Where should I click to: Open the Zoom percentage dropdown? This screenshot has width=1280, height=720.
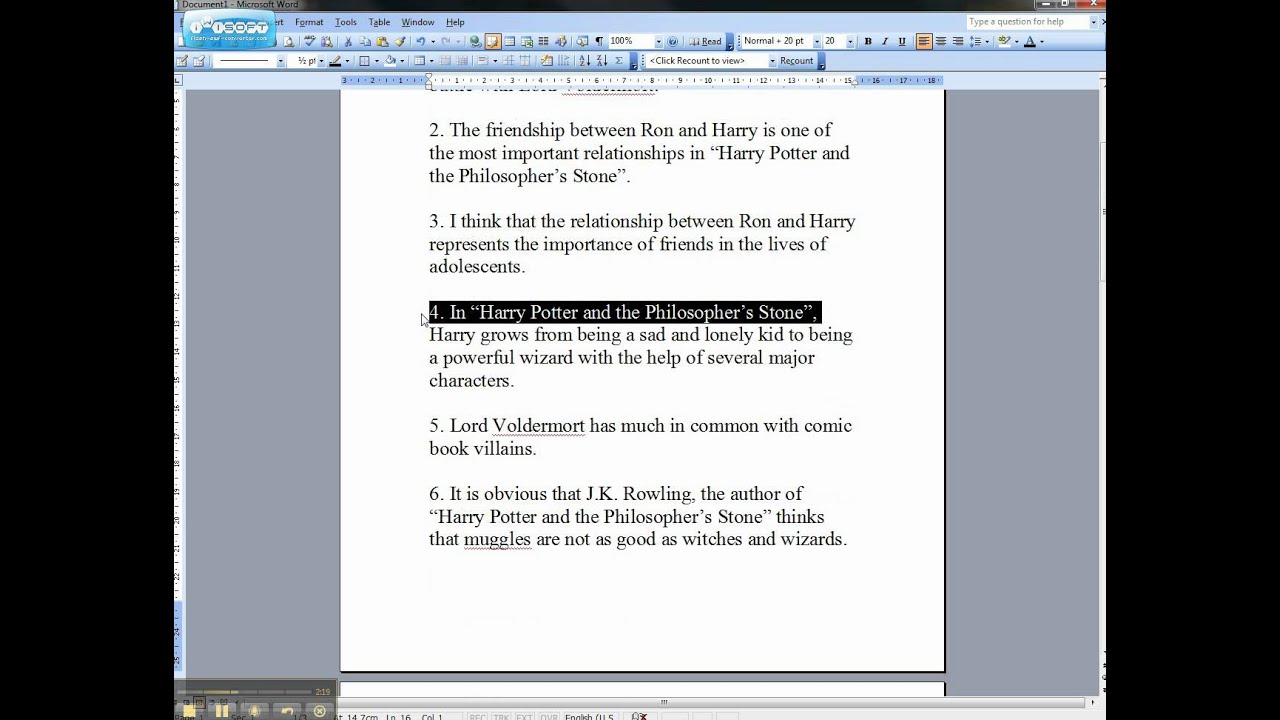click(x=658, y=41)
